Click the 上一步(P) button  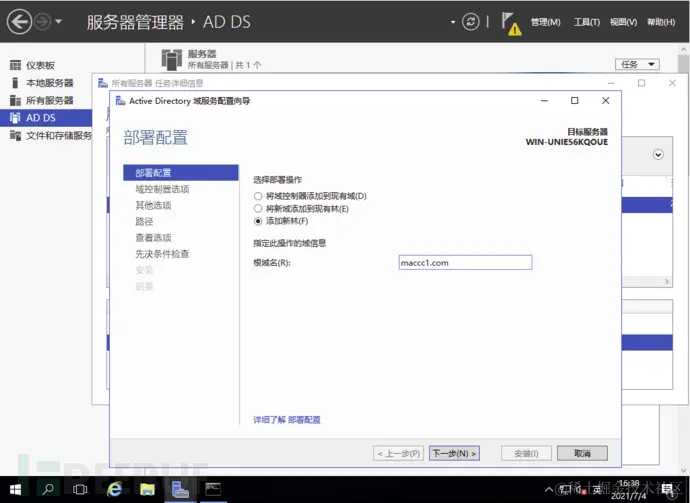[398, 453]
